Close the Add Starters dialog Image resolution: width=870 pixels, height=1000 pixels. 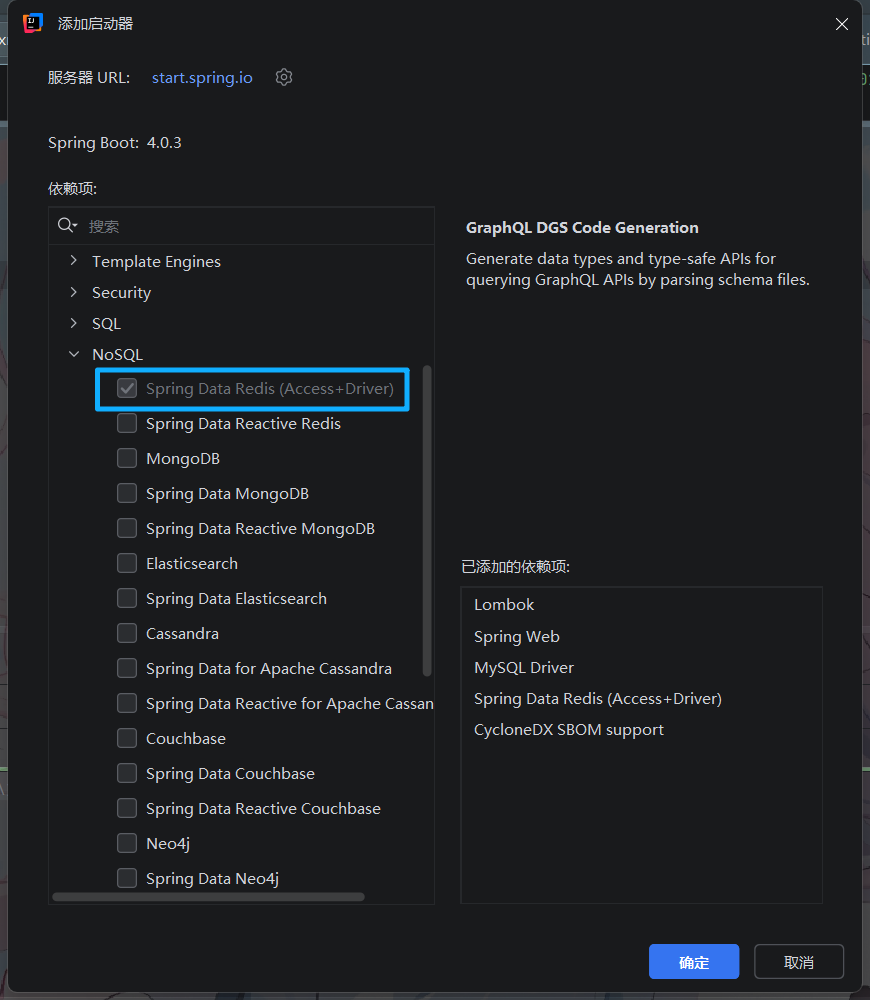point(842,24)
